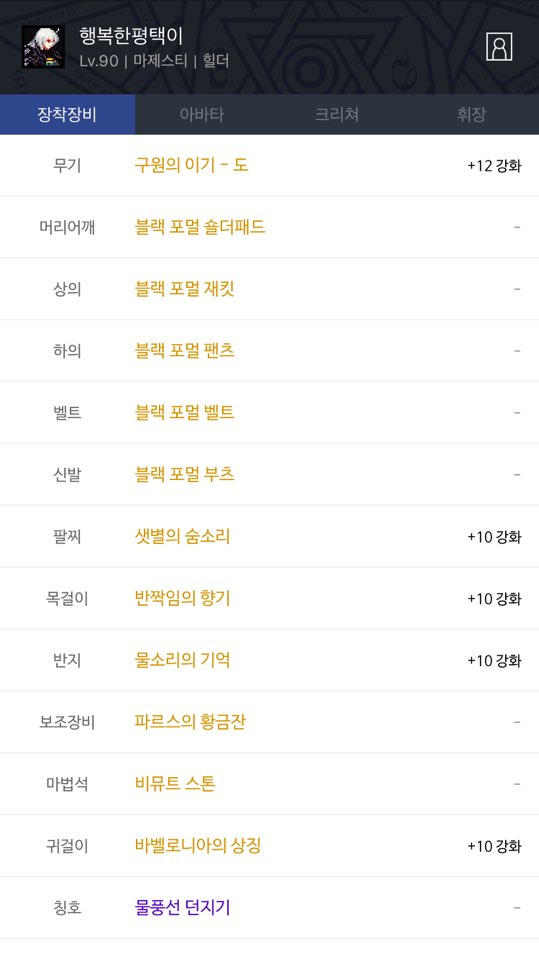539x960 pixels.
Task: Open weapon item 구원의 이기 - 도
Action: tap(191, 165)
